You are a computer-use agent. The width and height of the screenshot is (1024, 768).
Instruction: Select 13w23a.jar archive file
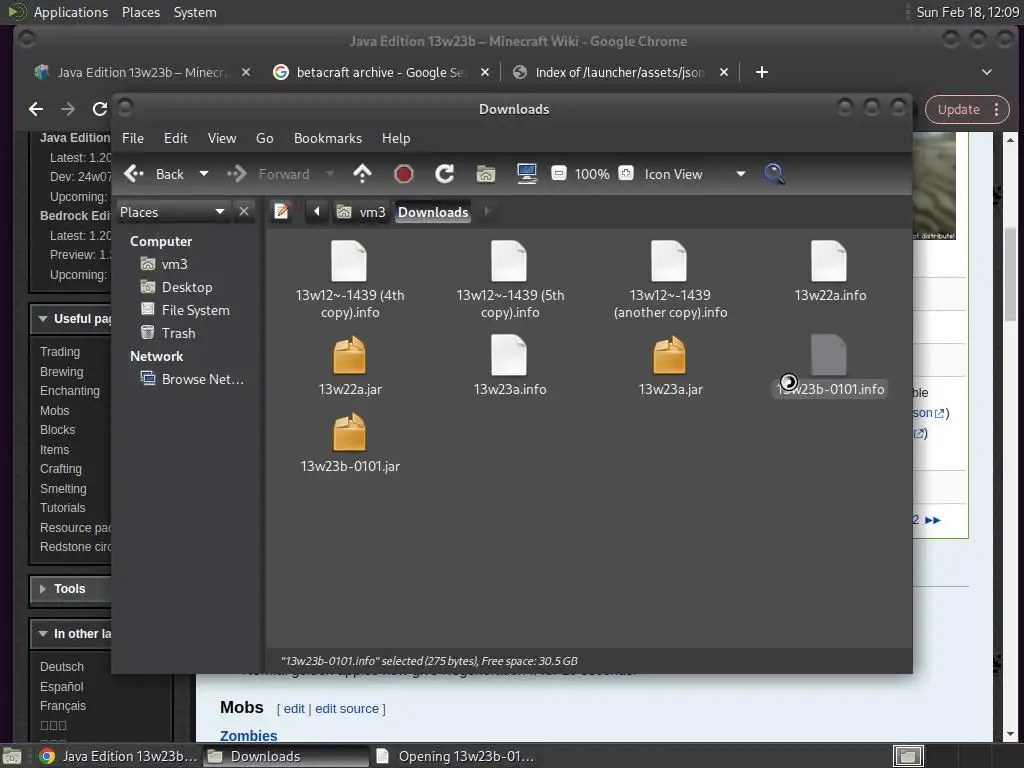tap(670, 366)
